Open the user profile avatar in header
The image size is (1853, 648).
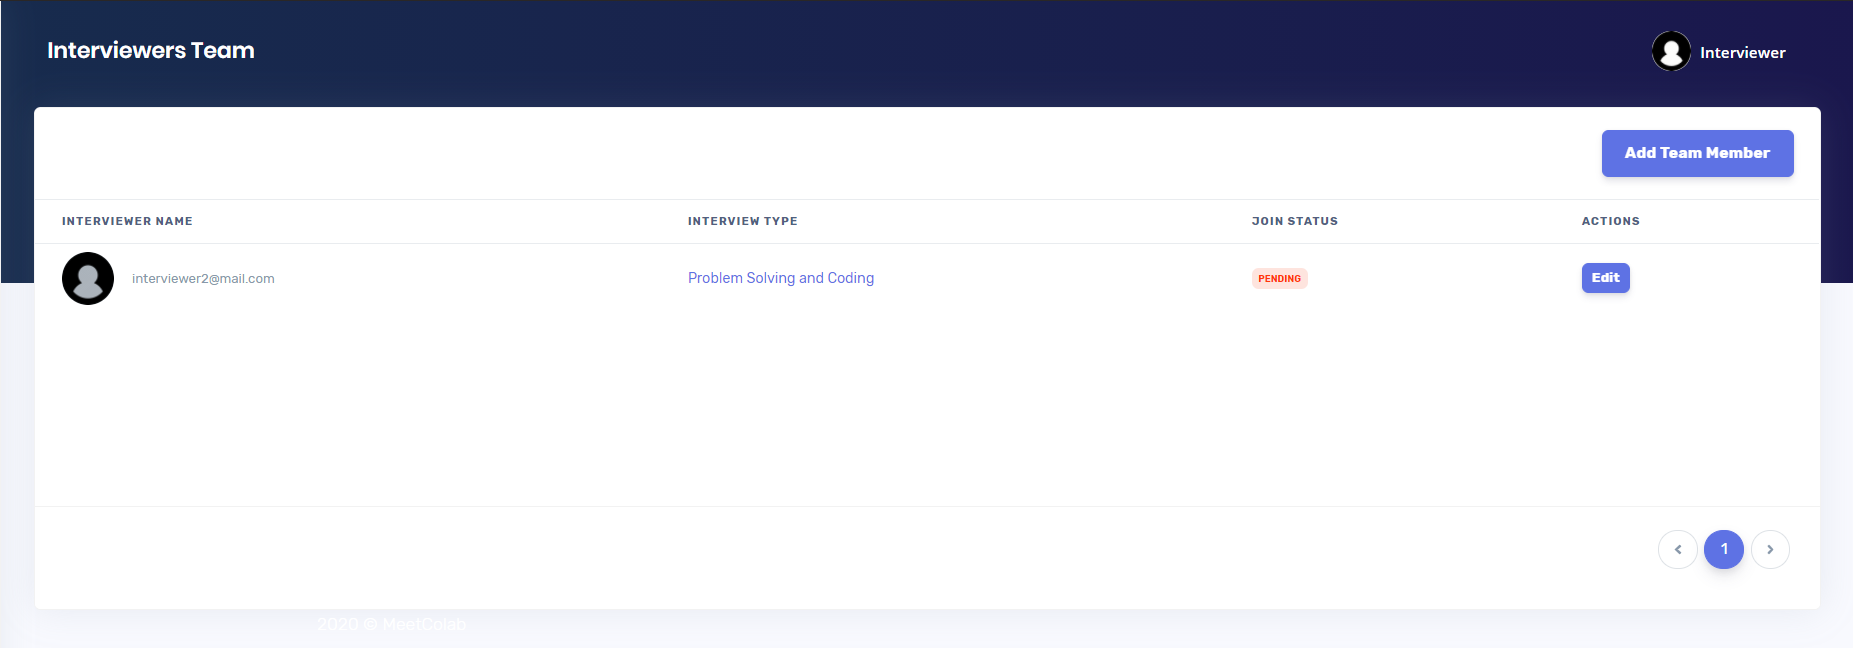point(1670,51)
